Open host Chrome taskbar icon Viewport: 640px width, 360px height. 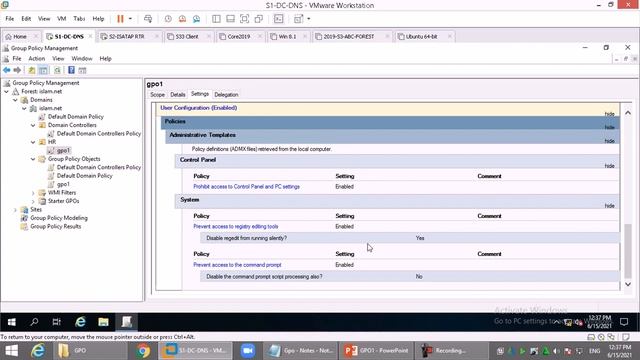click(143, 351)
